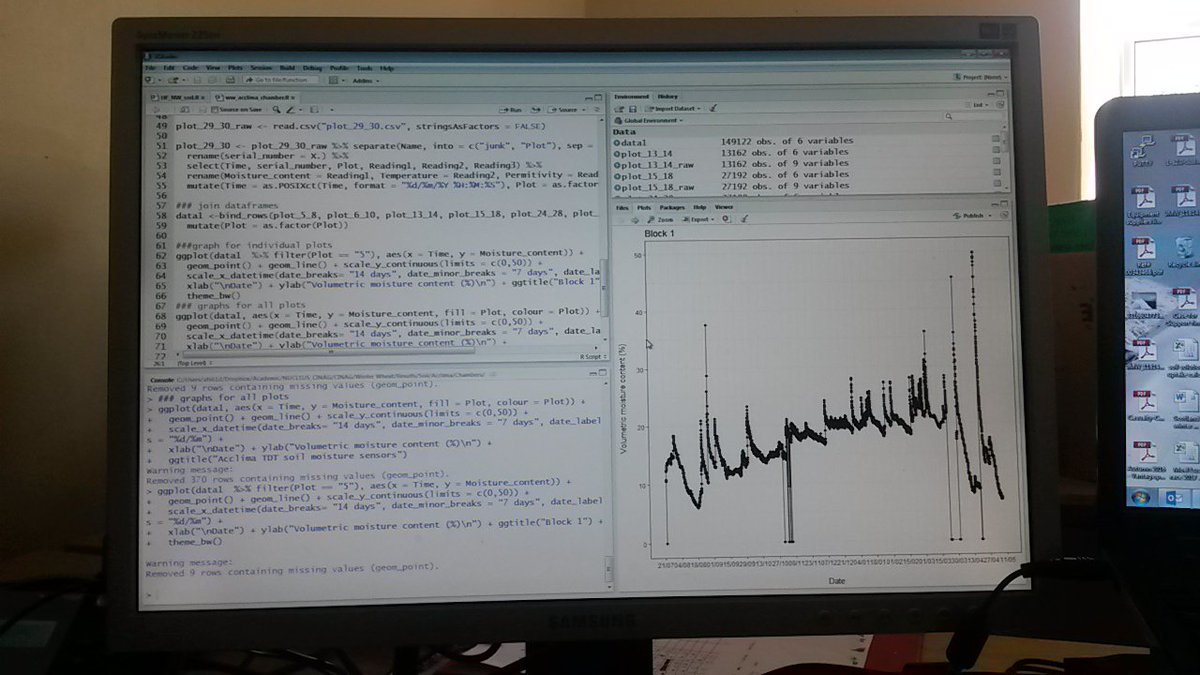The image size is (1200, 675).
Task: Expand the plot_13_14_raw entry
Action: tap(617, 165)
